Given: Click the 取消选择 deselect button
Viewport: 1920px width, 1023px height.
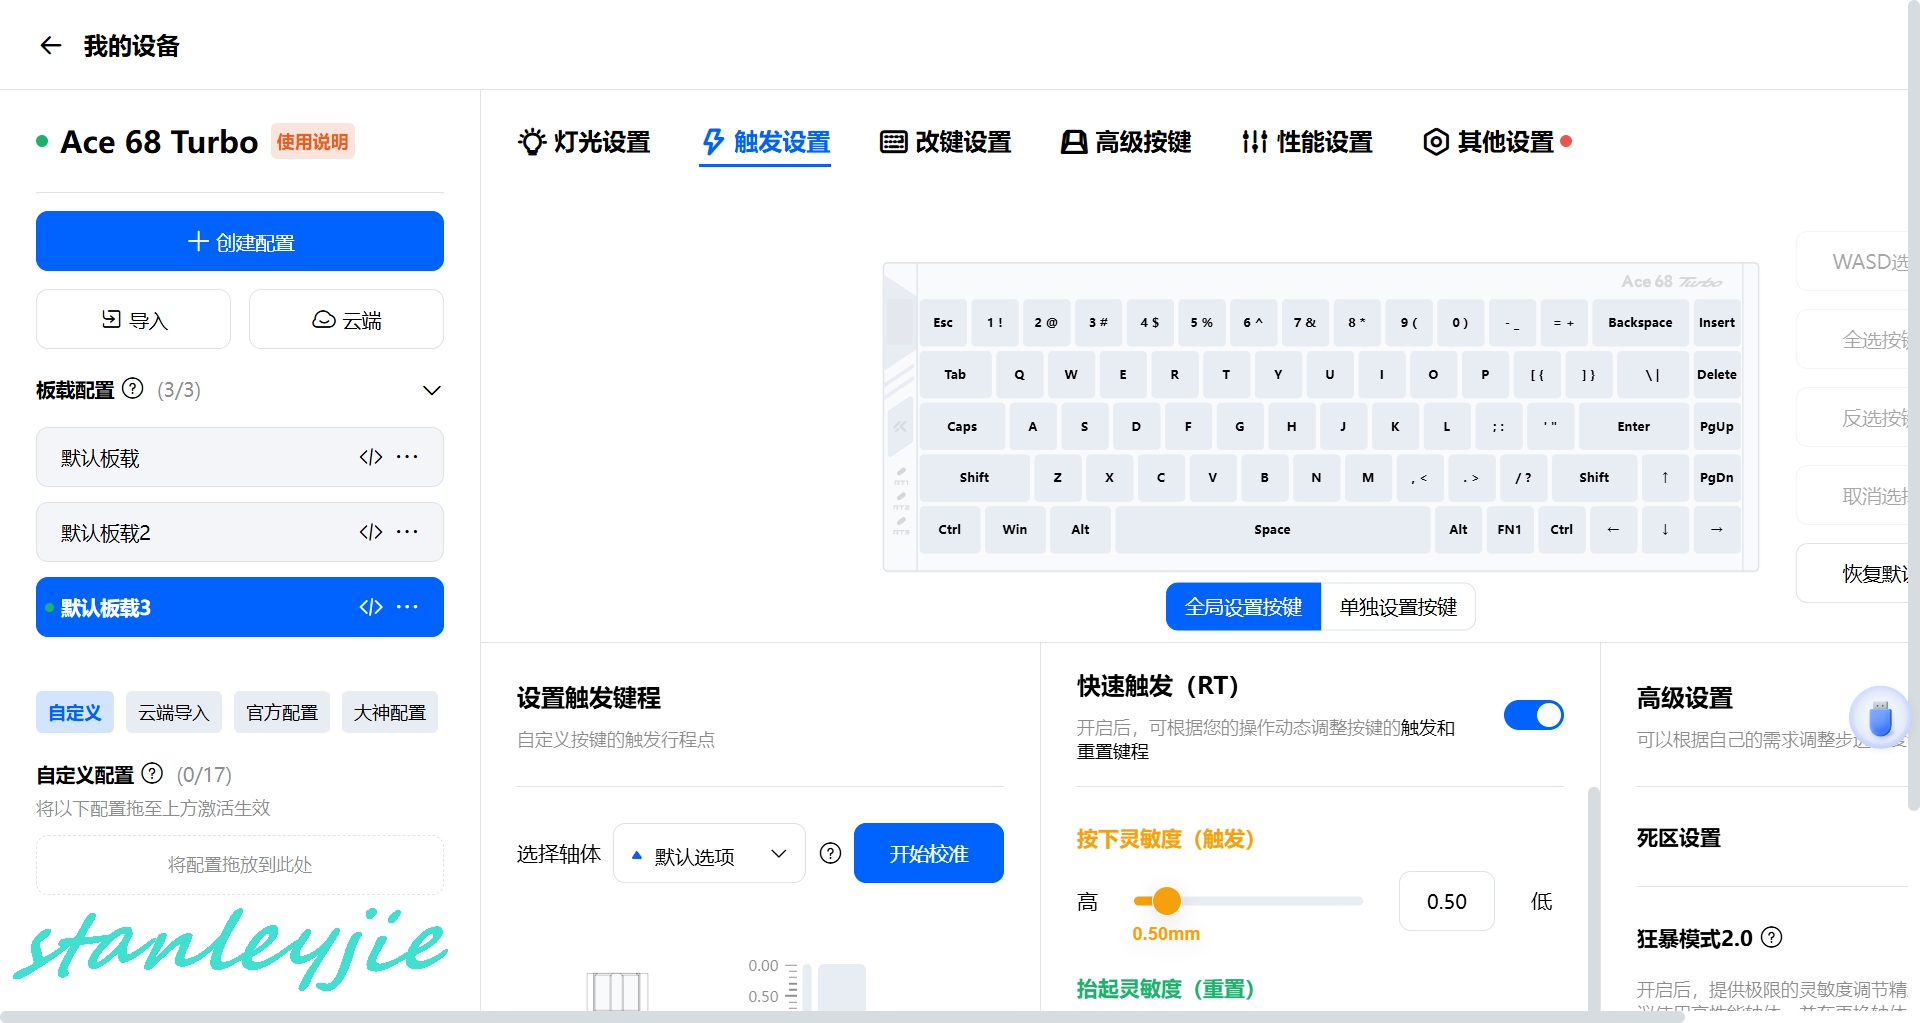Looking at the screenshot, I should coord(1853,496).
